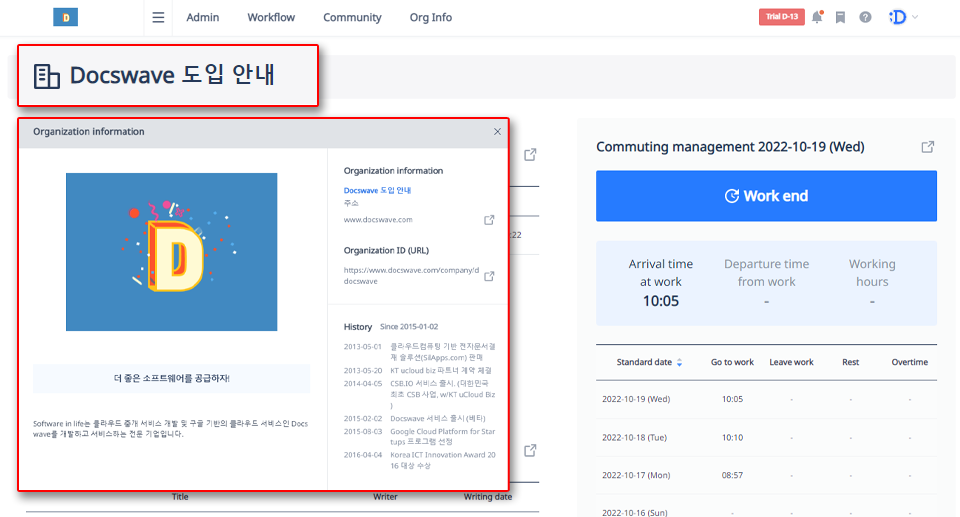Click the company URL text under Organization ID
This screenshot has height=517, width=960.
click(411, 276)
